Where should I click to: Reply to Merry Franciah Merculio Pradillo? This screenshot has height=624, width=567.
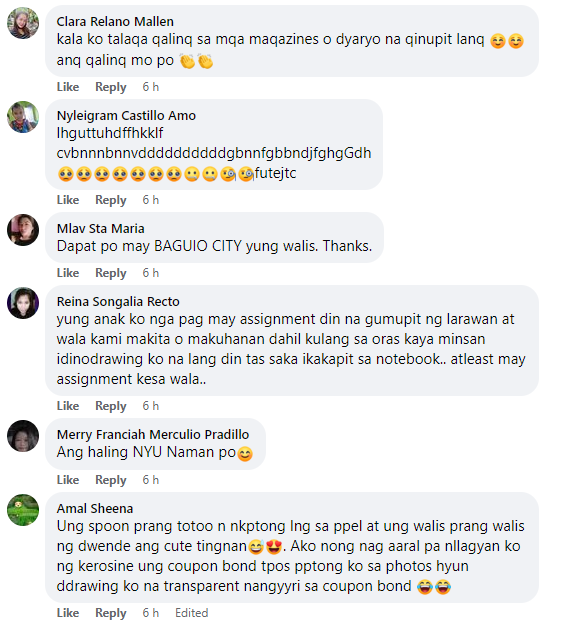pos(111,480)
